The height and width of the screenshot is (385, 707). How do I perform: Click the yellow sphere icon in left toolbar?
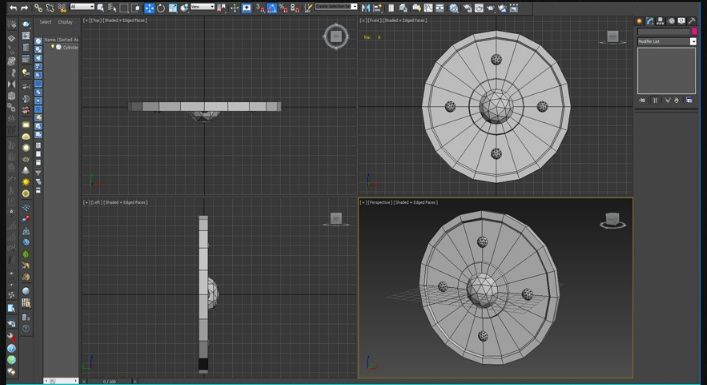(x=26, y=182)
